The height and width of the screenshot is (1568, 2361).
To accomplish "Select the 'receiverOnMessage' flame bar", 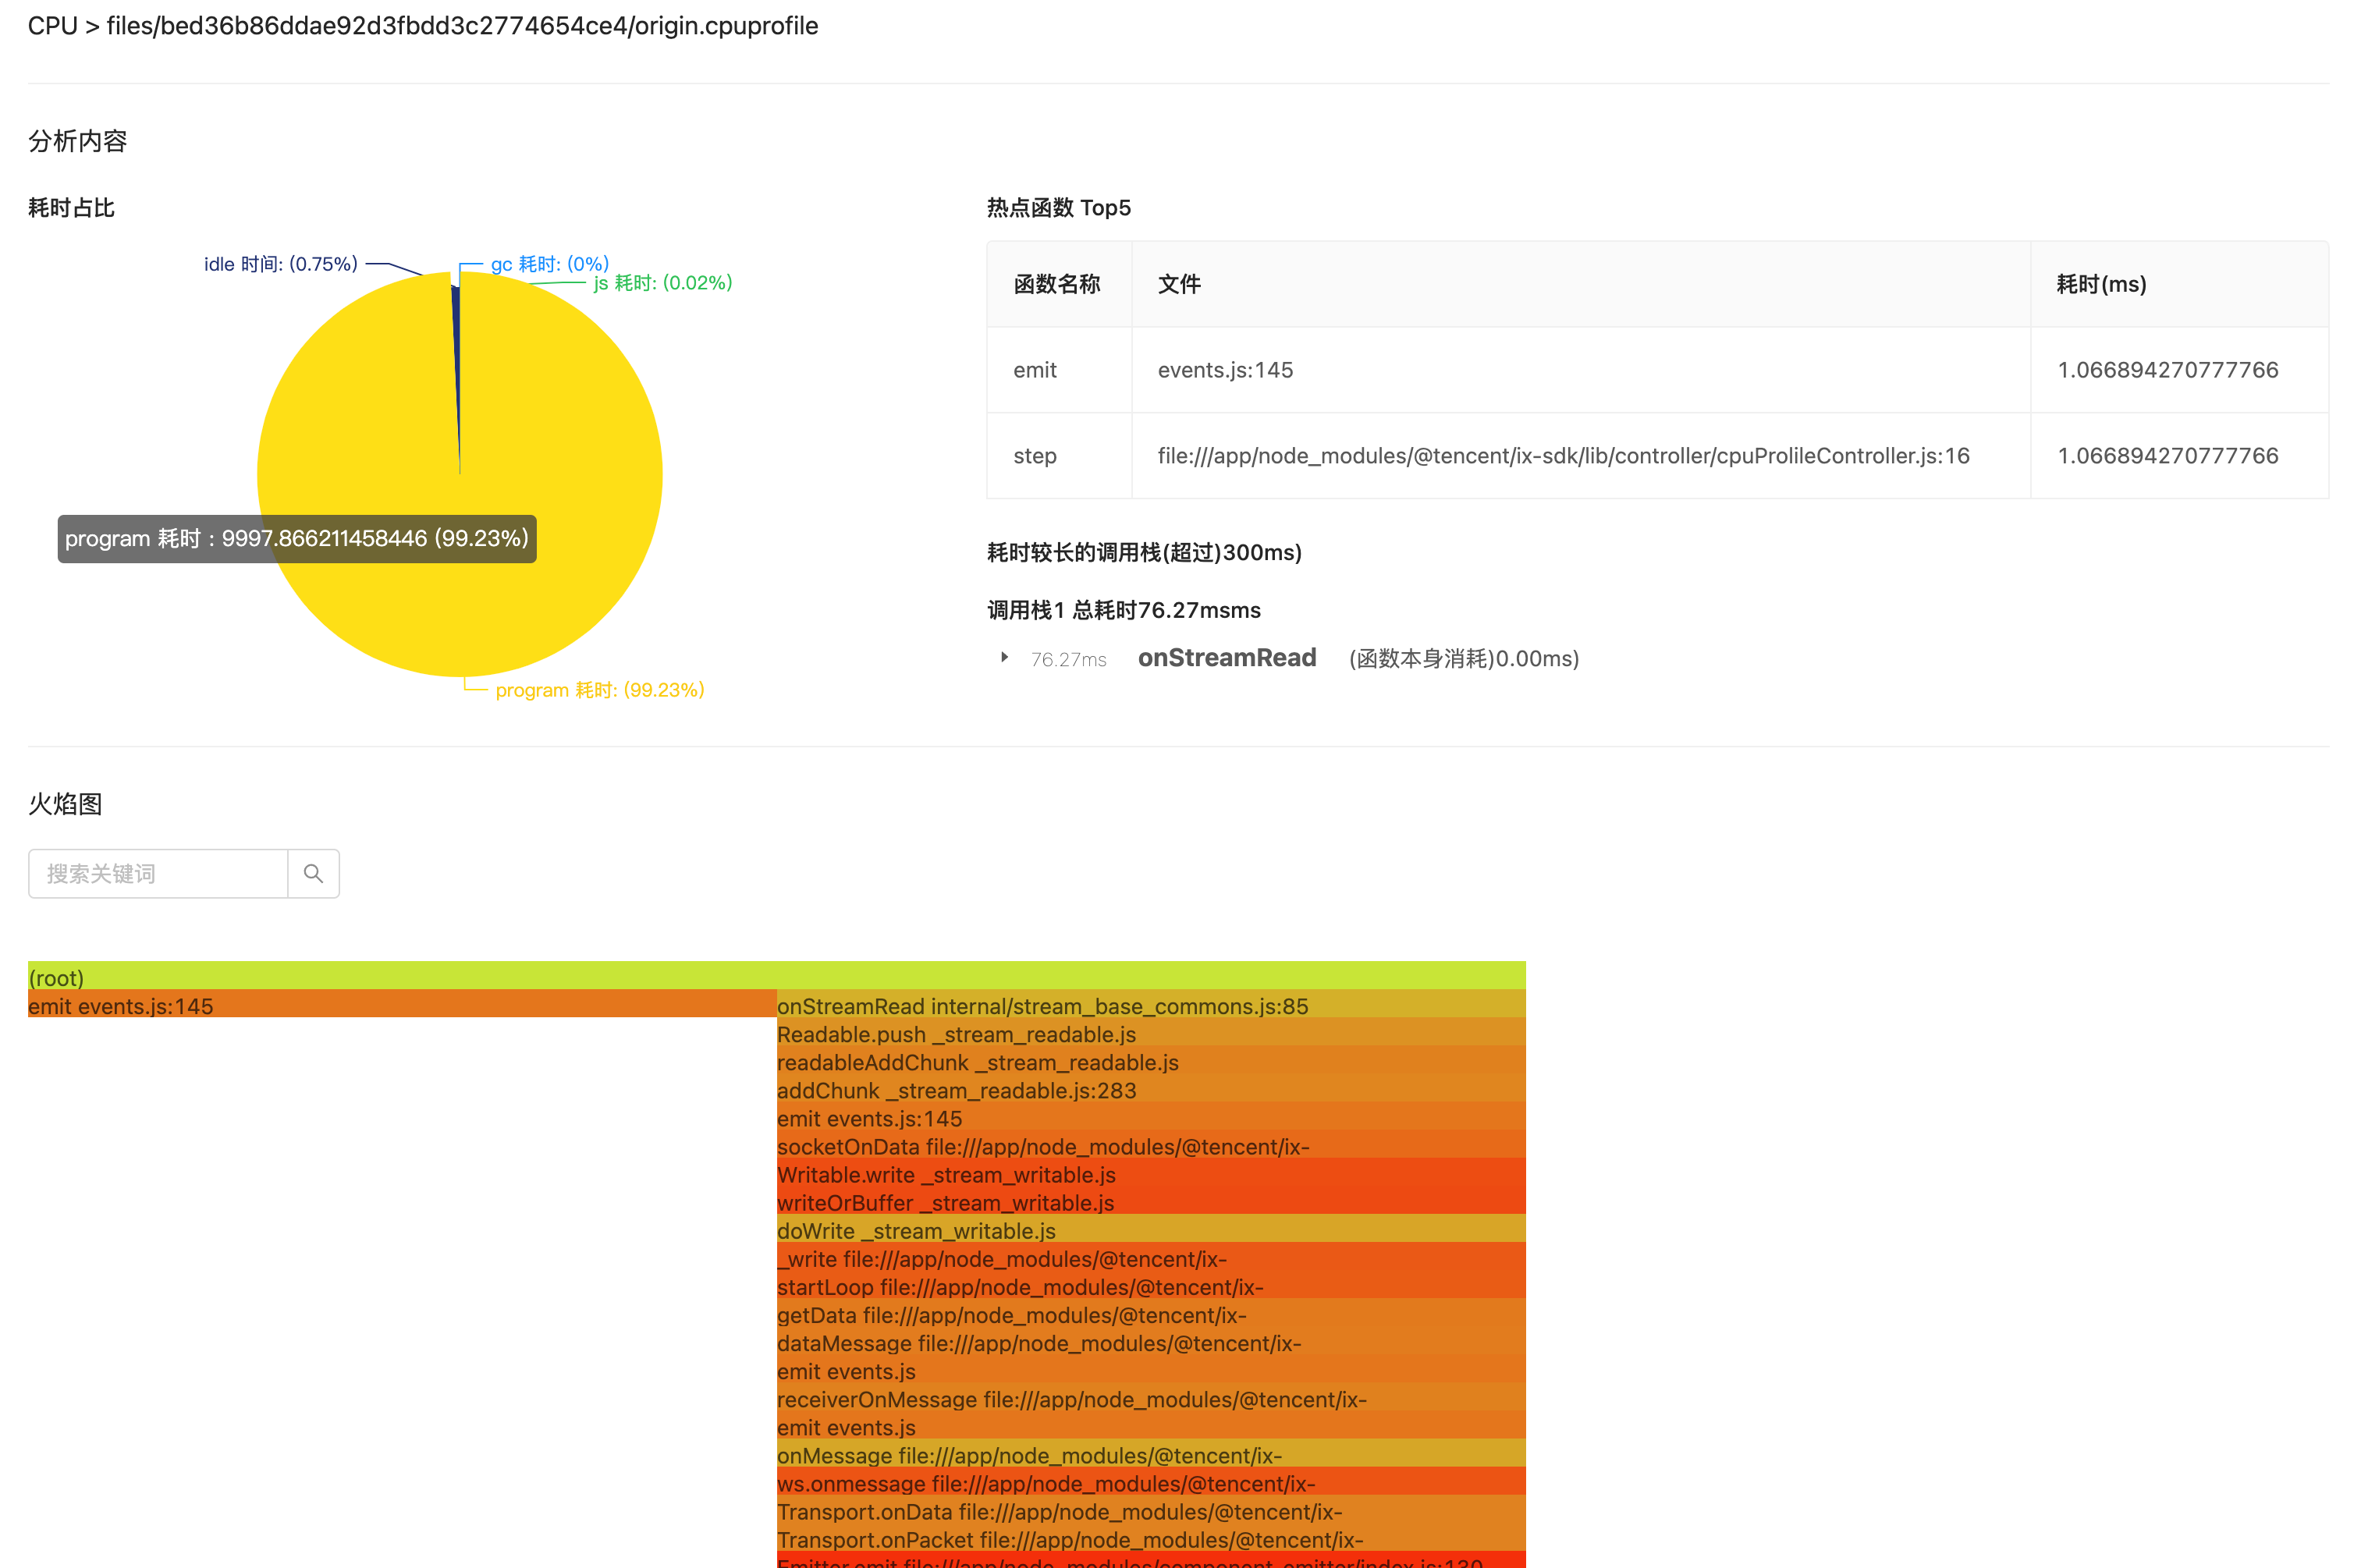I will pos(1151,1398).
